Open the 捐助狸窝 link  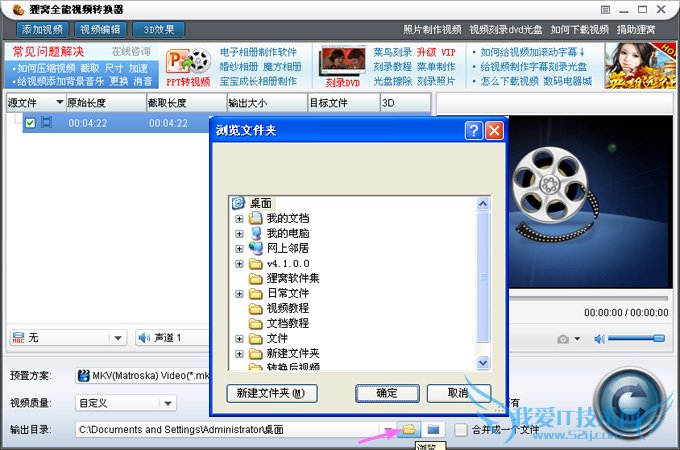tap(636, 29)
